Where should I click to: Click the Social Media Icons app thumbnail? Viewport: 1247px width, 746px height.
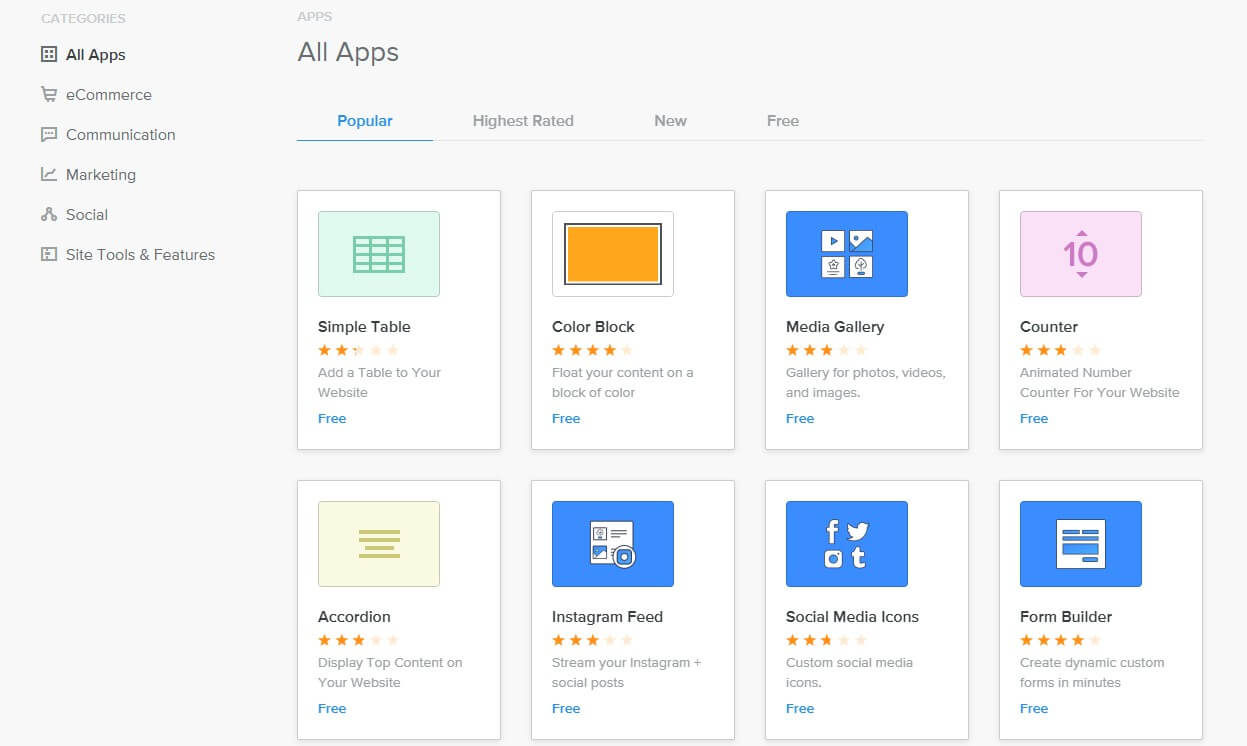846,544
